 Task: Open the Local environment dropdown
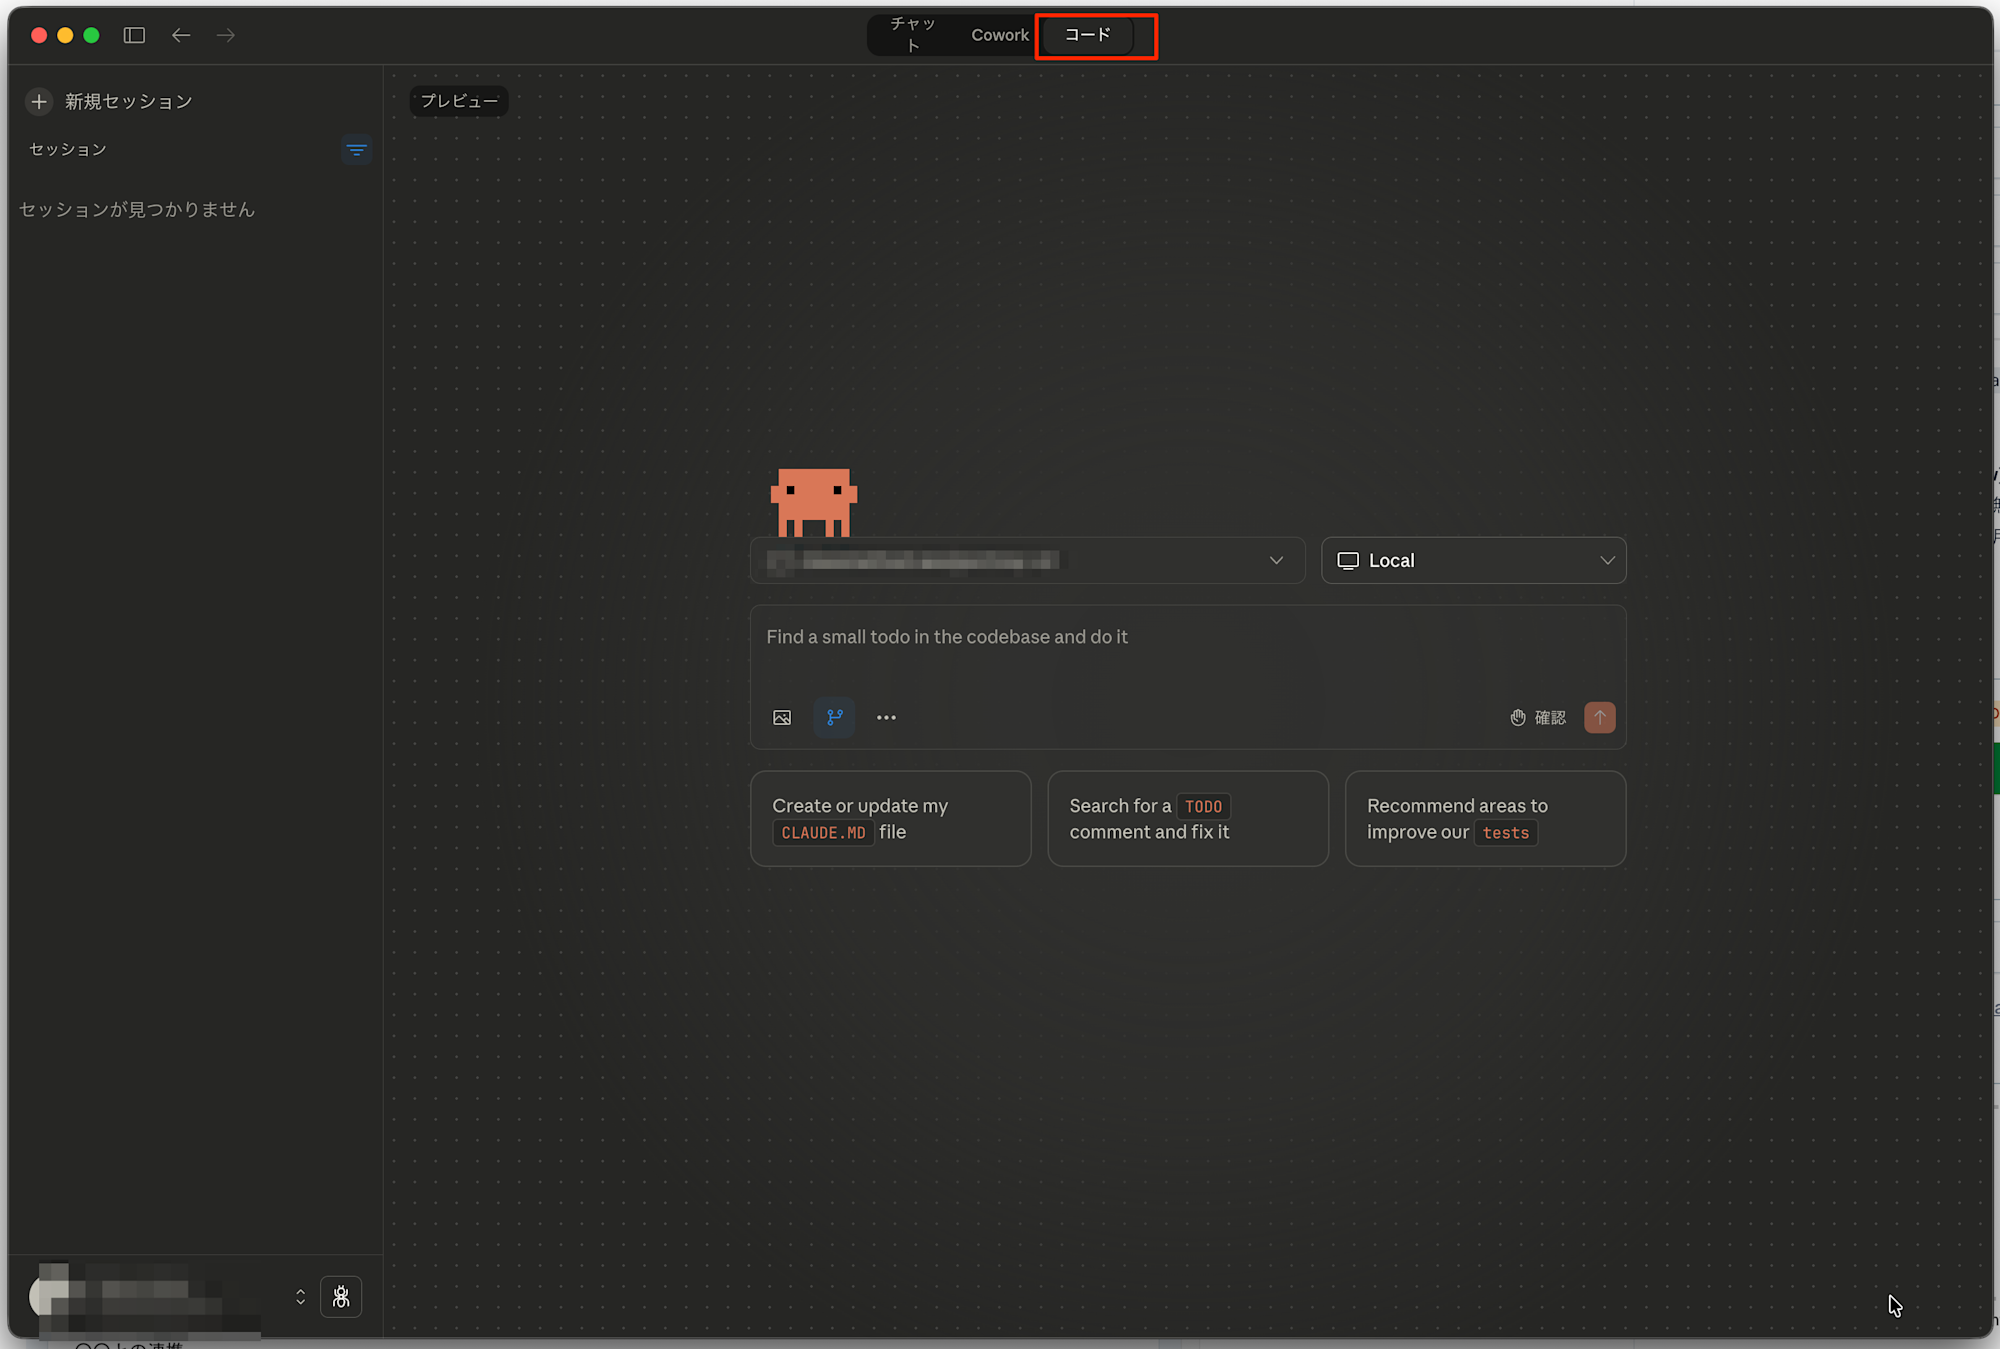(1473, 560)
